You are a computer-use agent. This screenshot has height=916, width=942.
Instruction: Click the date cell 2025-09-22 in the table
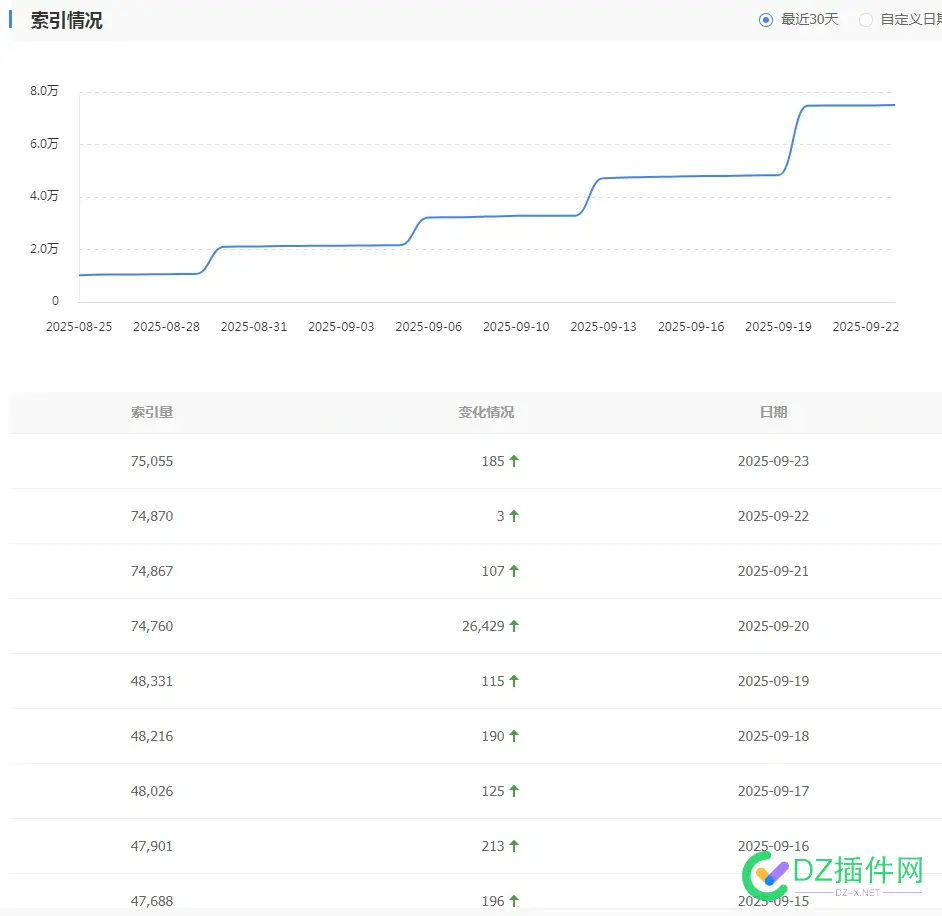tap(773, 517)
